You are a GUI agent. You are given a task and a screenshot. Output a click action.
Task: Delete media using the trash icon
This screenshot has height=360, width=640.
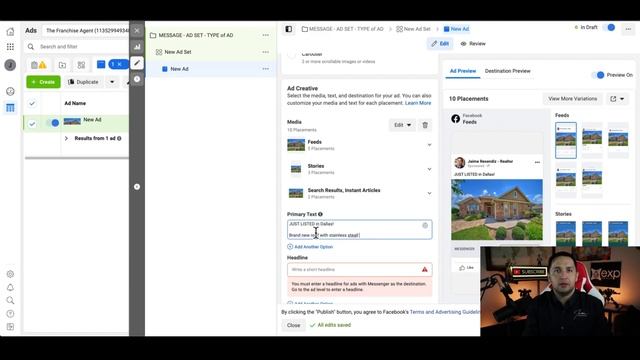coord(425,125)
